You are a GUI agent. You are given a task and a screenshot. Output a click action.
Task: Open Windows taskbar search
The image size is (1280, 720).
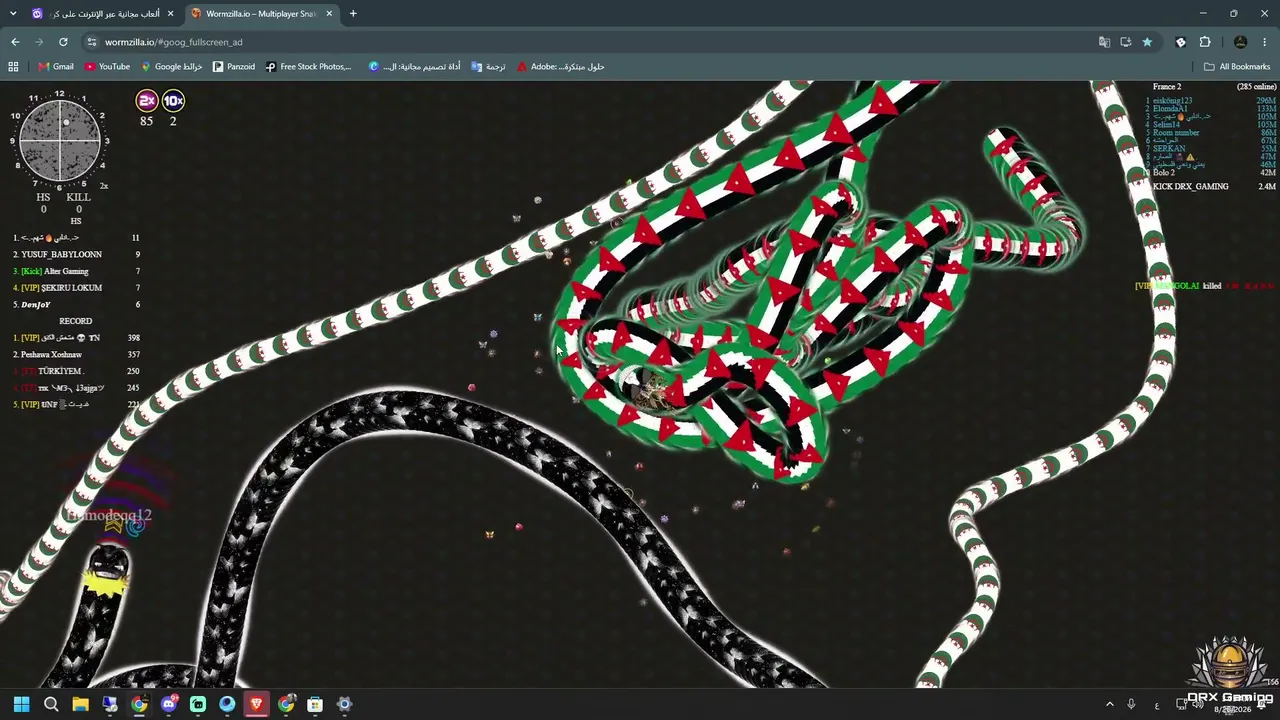51,704
